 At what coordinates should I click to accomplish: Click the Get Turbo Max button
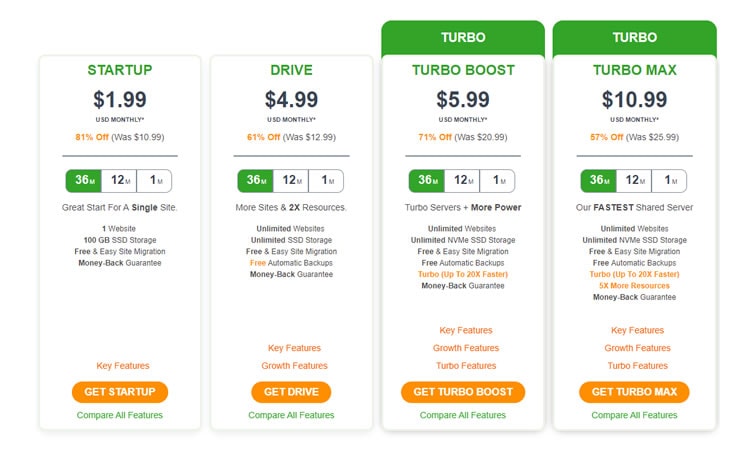[634, 392]
